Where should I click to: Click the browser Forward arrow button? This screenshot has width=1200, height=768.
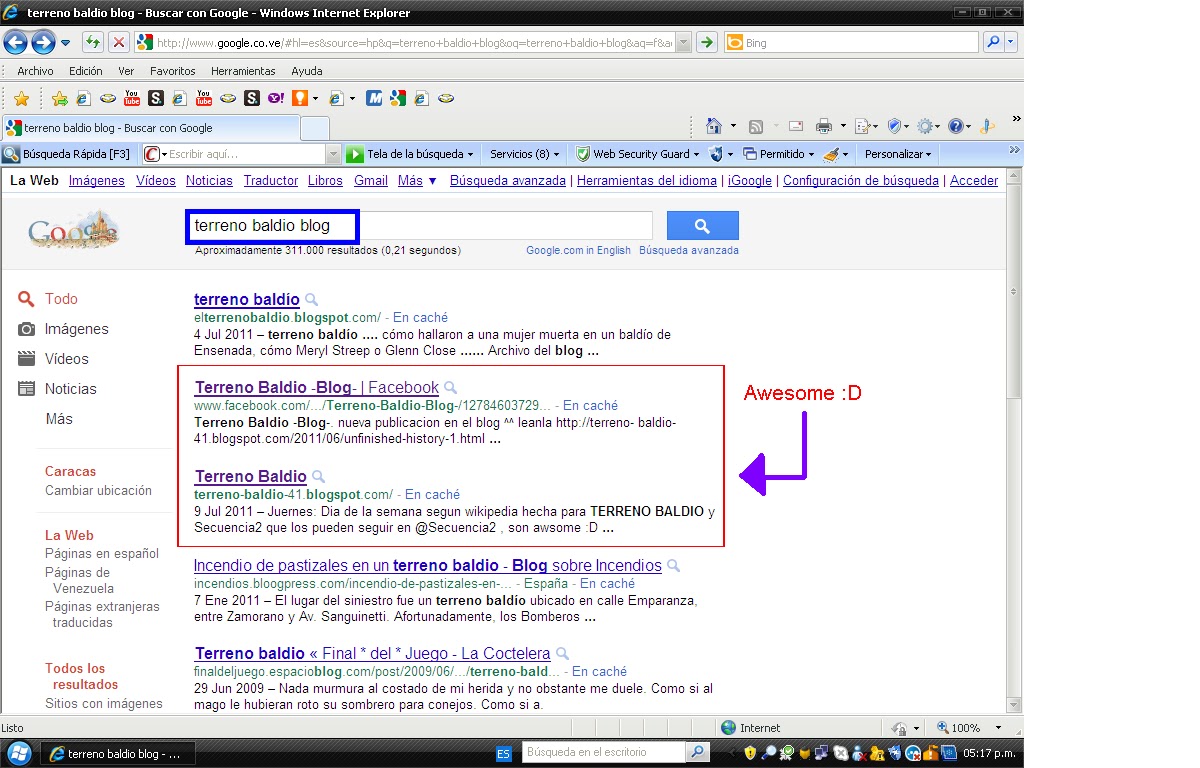click(x=43, y=42)
